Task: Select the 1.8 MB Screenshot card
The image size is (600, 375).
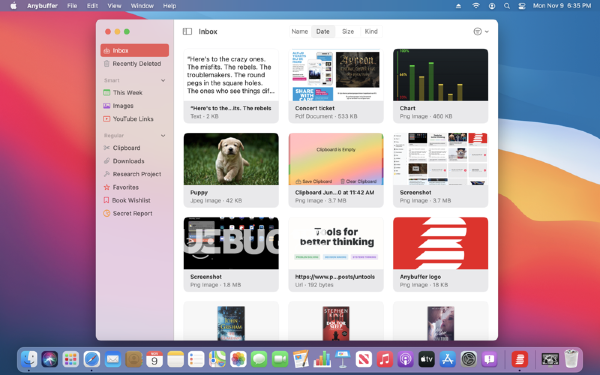Action: (x=231, y=254)
